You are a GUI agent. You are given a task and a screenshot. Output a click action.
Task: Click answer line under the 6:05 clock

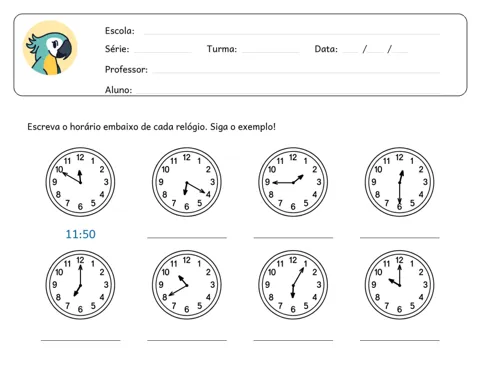(293, 340)
